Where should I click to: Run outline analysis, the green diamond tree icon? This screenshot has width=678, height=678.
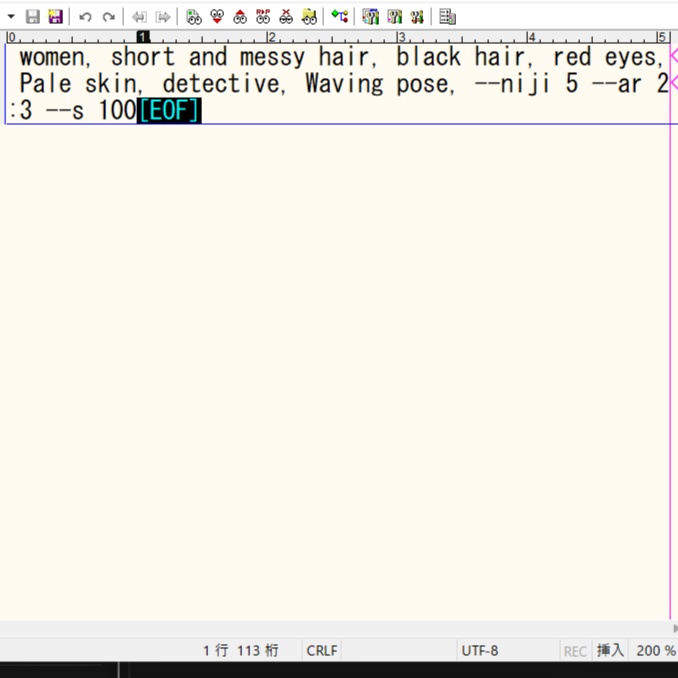tap(340, 17)
